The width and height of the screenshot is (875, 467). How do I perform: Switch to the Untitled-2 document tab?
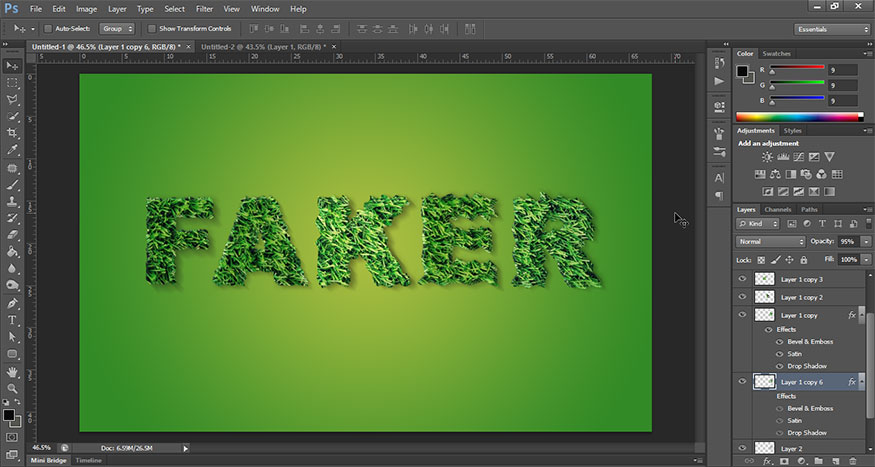coord(264,47)
